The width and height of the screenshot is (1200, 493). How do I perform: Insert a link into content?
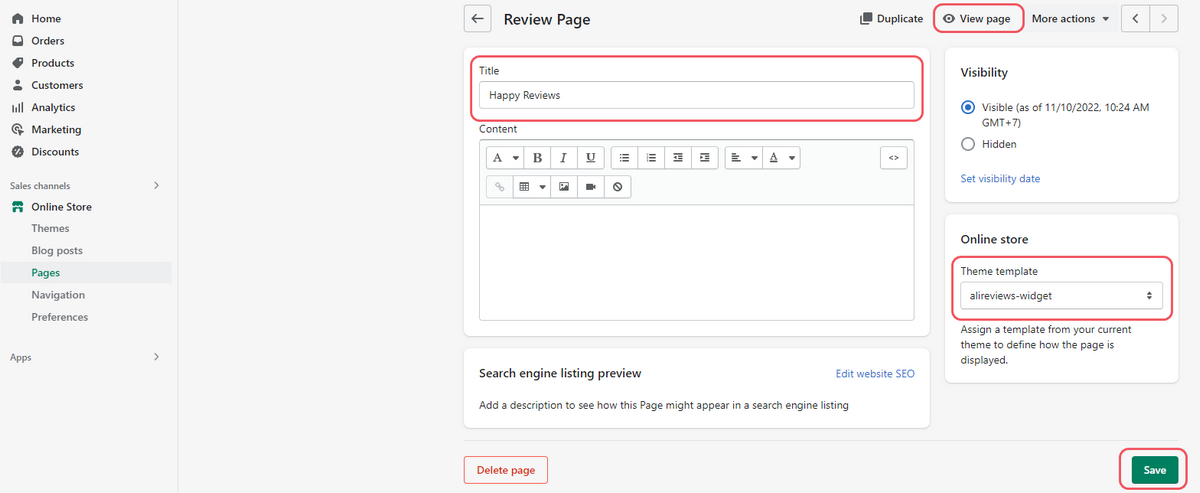tap(499, 187)
